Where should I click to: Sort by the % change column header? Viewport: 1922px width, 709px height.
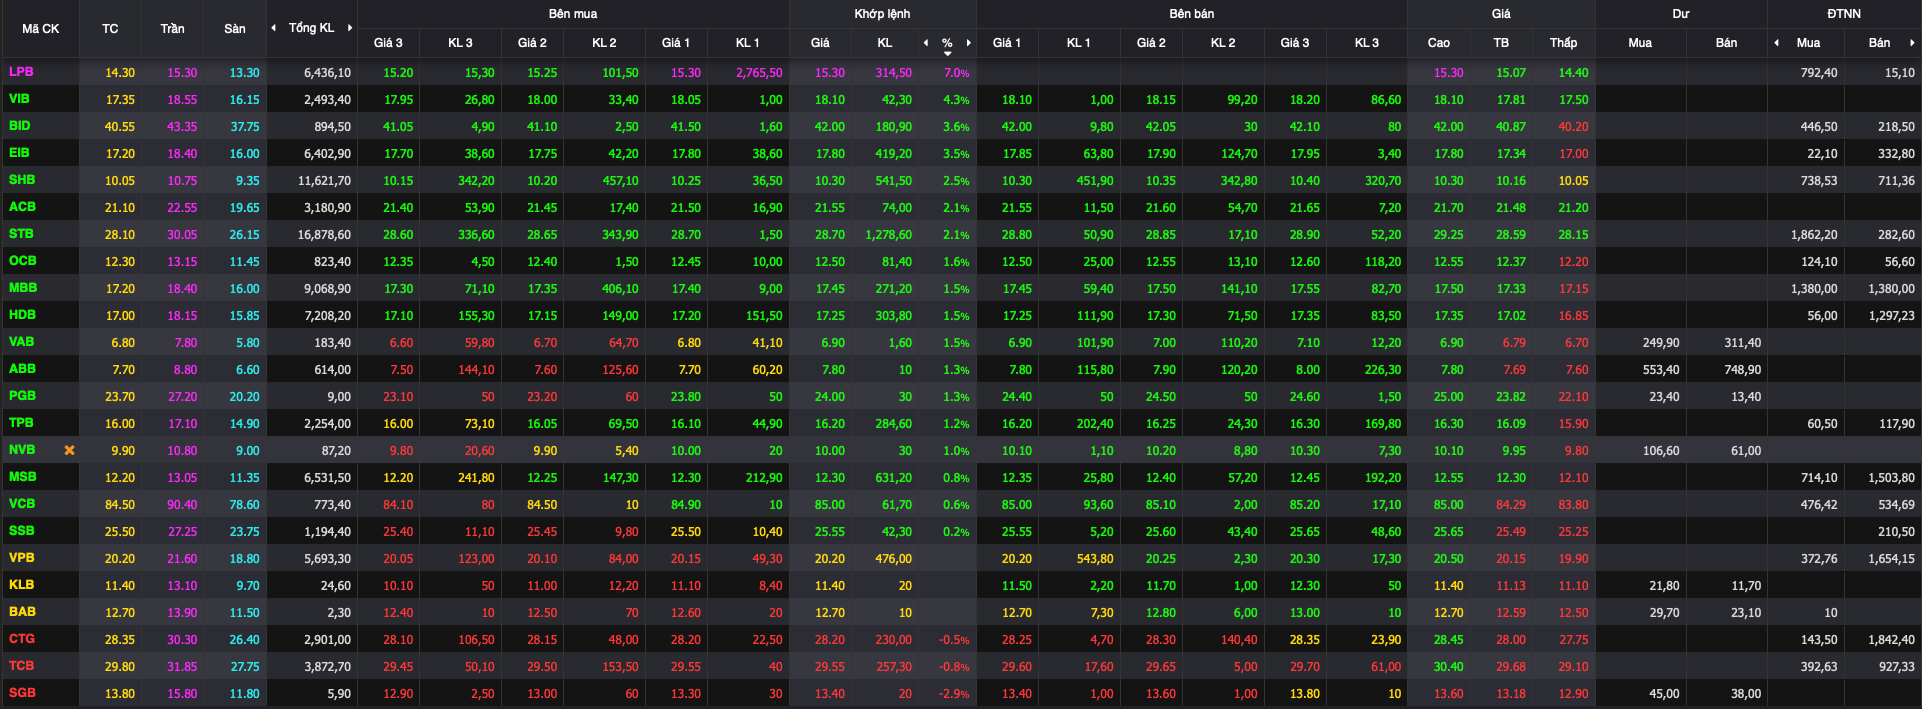click(947, 43)
